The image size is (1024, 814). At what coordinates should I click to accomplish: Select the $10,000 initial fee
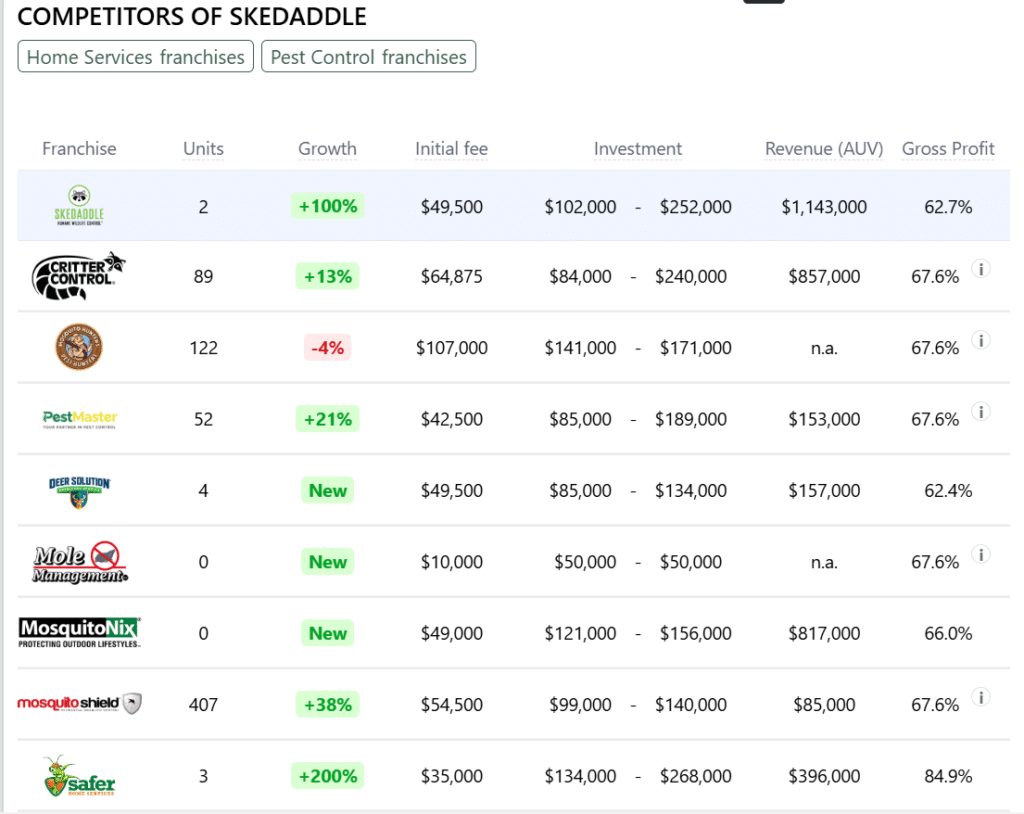pos(451,562)
